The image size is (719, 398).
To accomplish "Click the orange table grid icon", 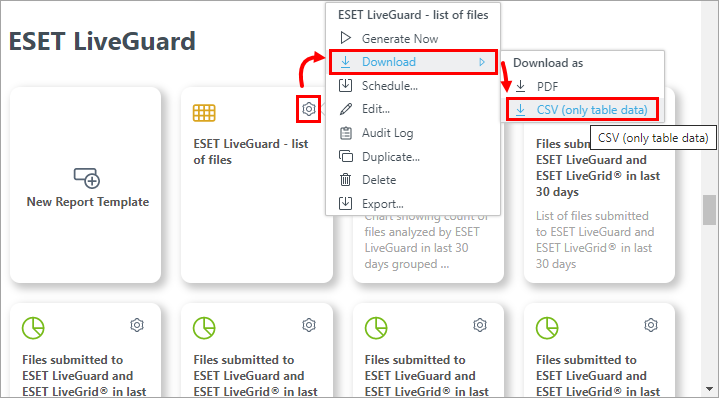I will coord(204,112).
